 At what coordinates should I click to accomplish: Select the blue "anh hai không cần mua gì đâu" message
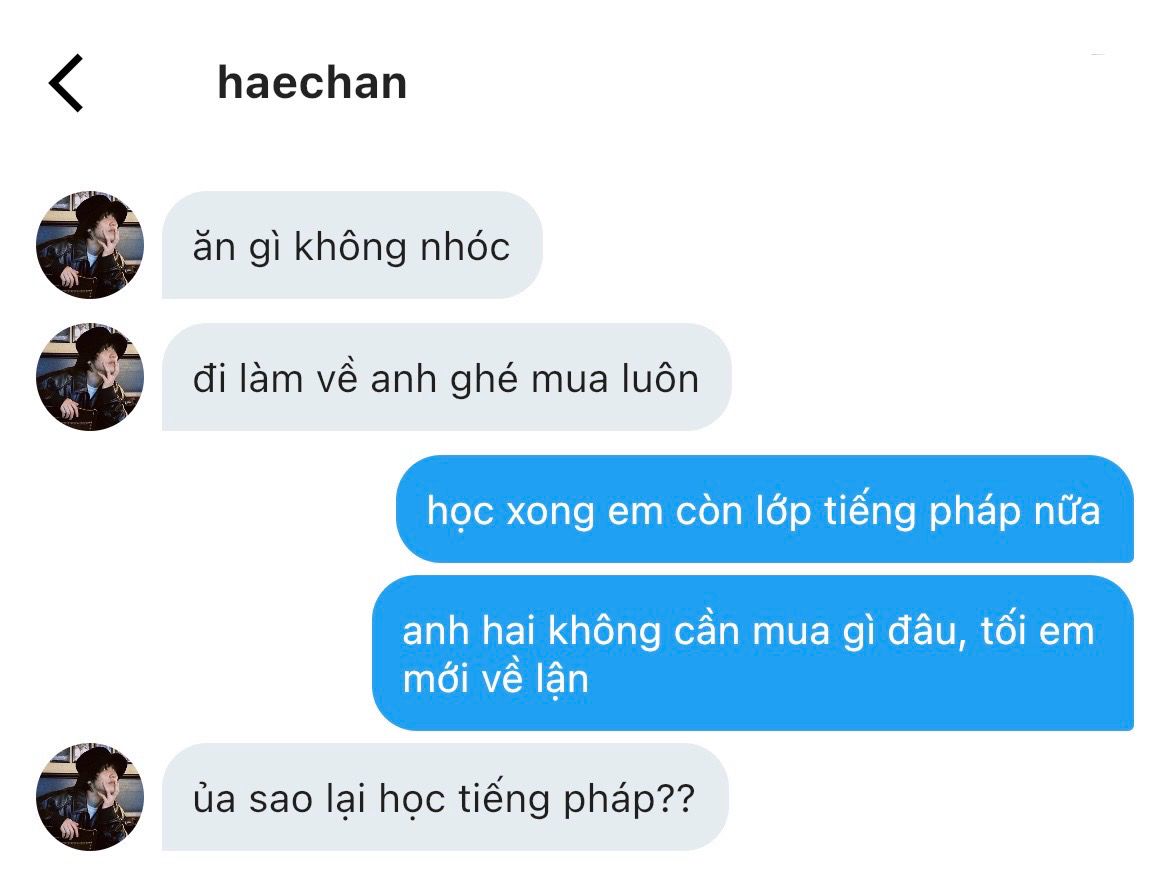coord(753,653)
